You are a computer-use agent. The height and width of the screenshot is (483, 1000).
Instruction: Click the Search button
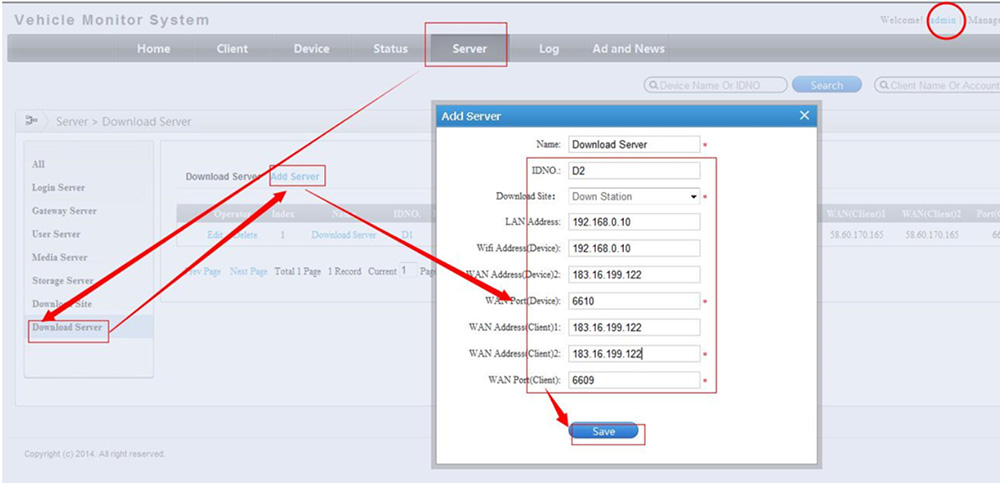pos(827,85)
